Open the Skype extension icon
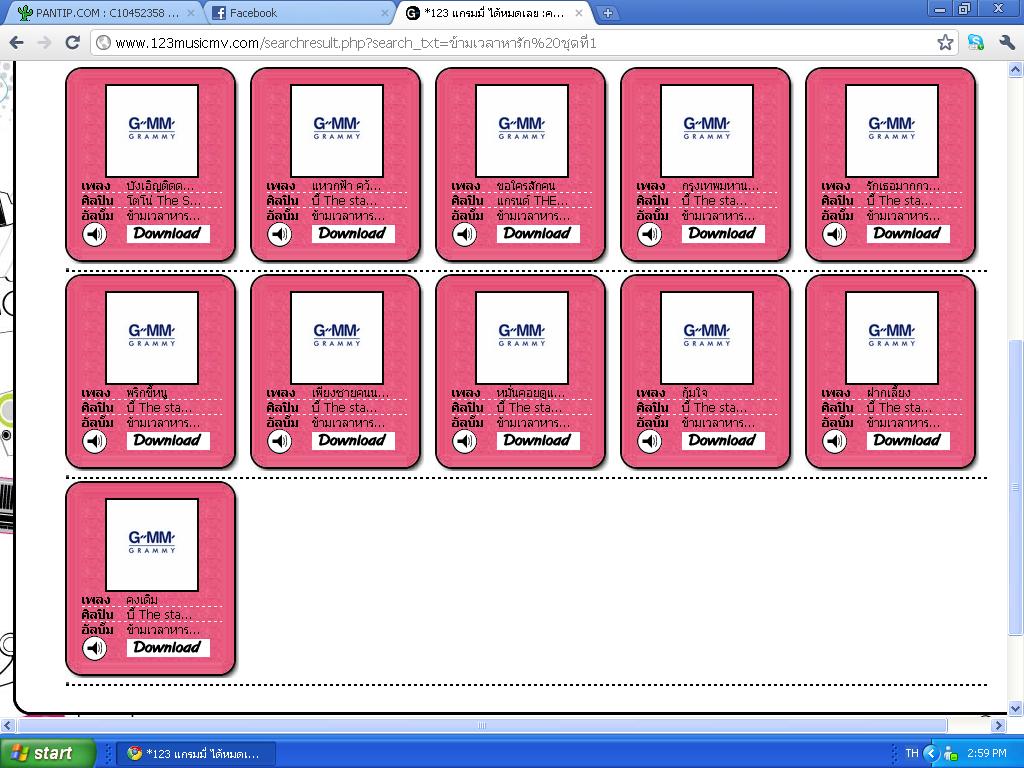1024x768 pixels. click(x=976, y=43)
